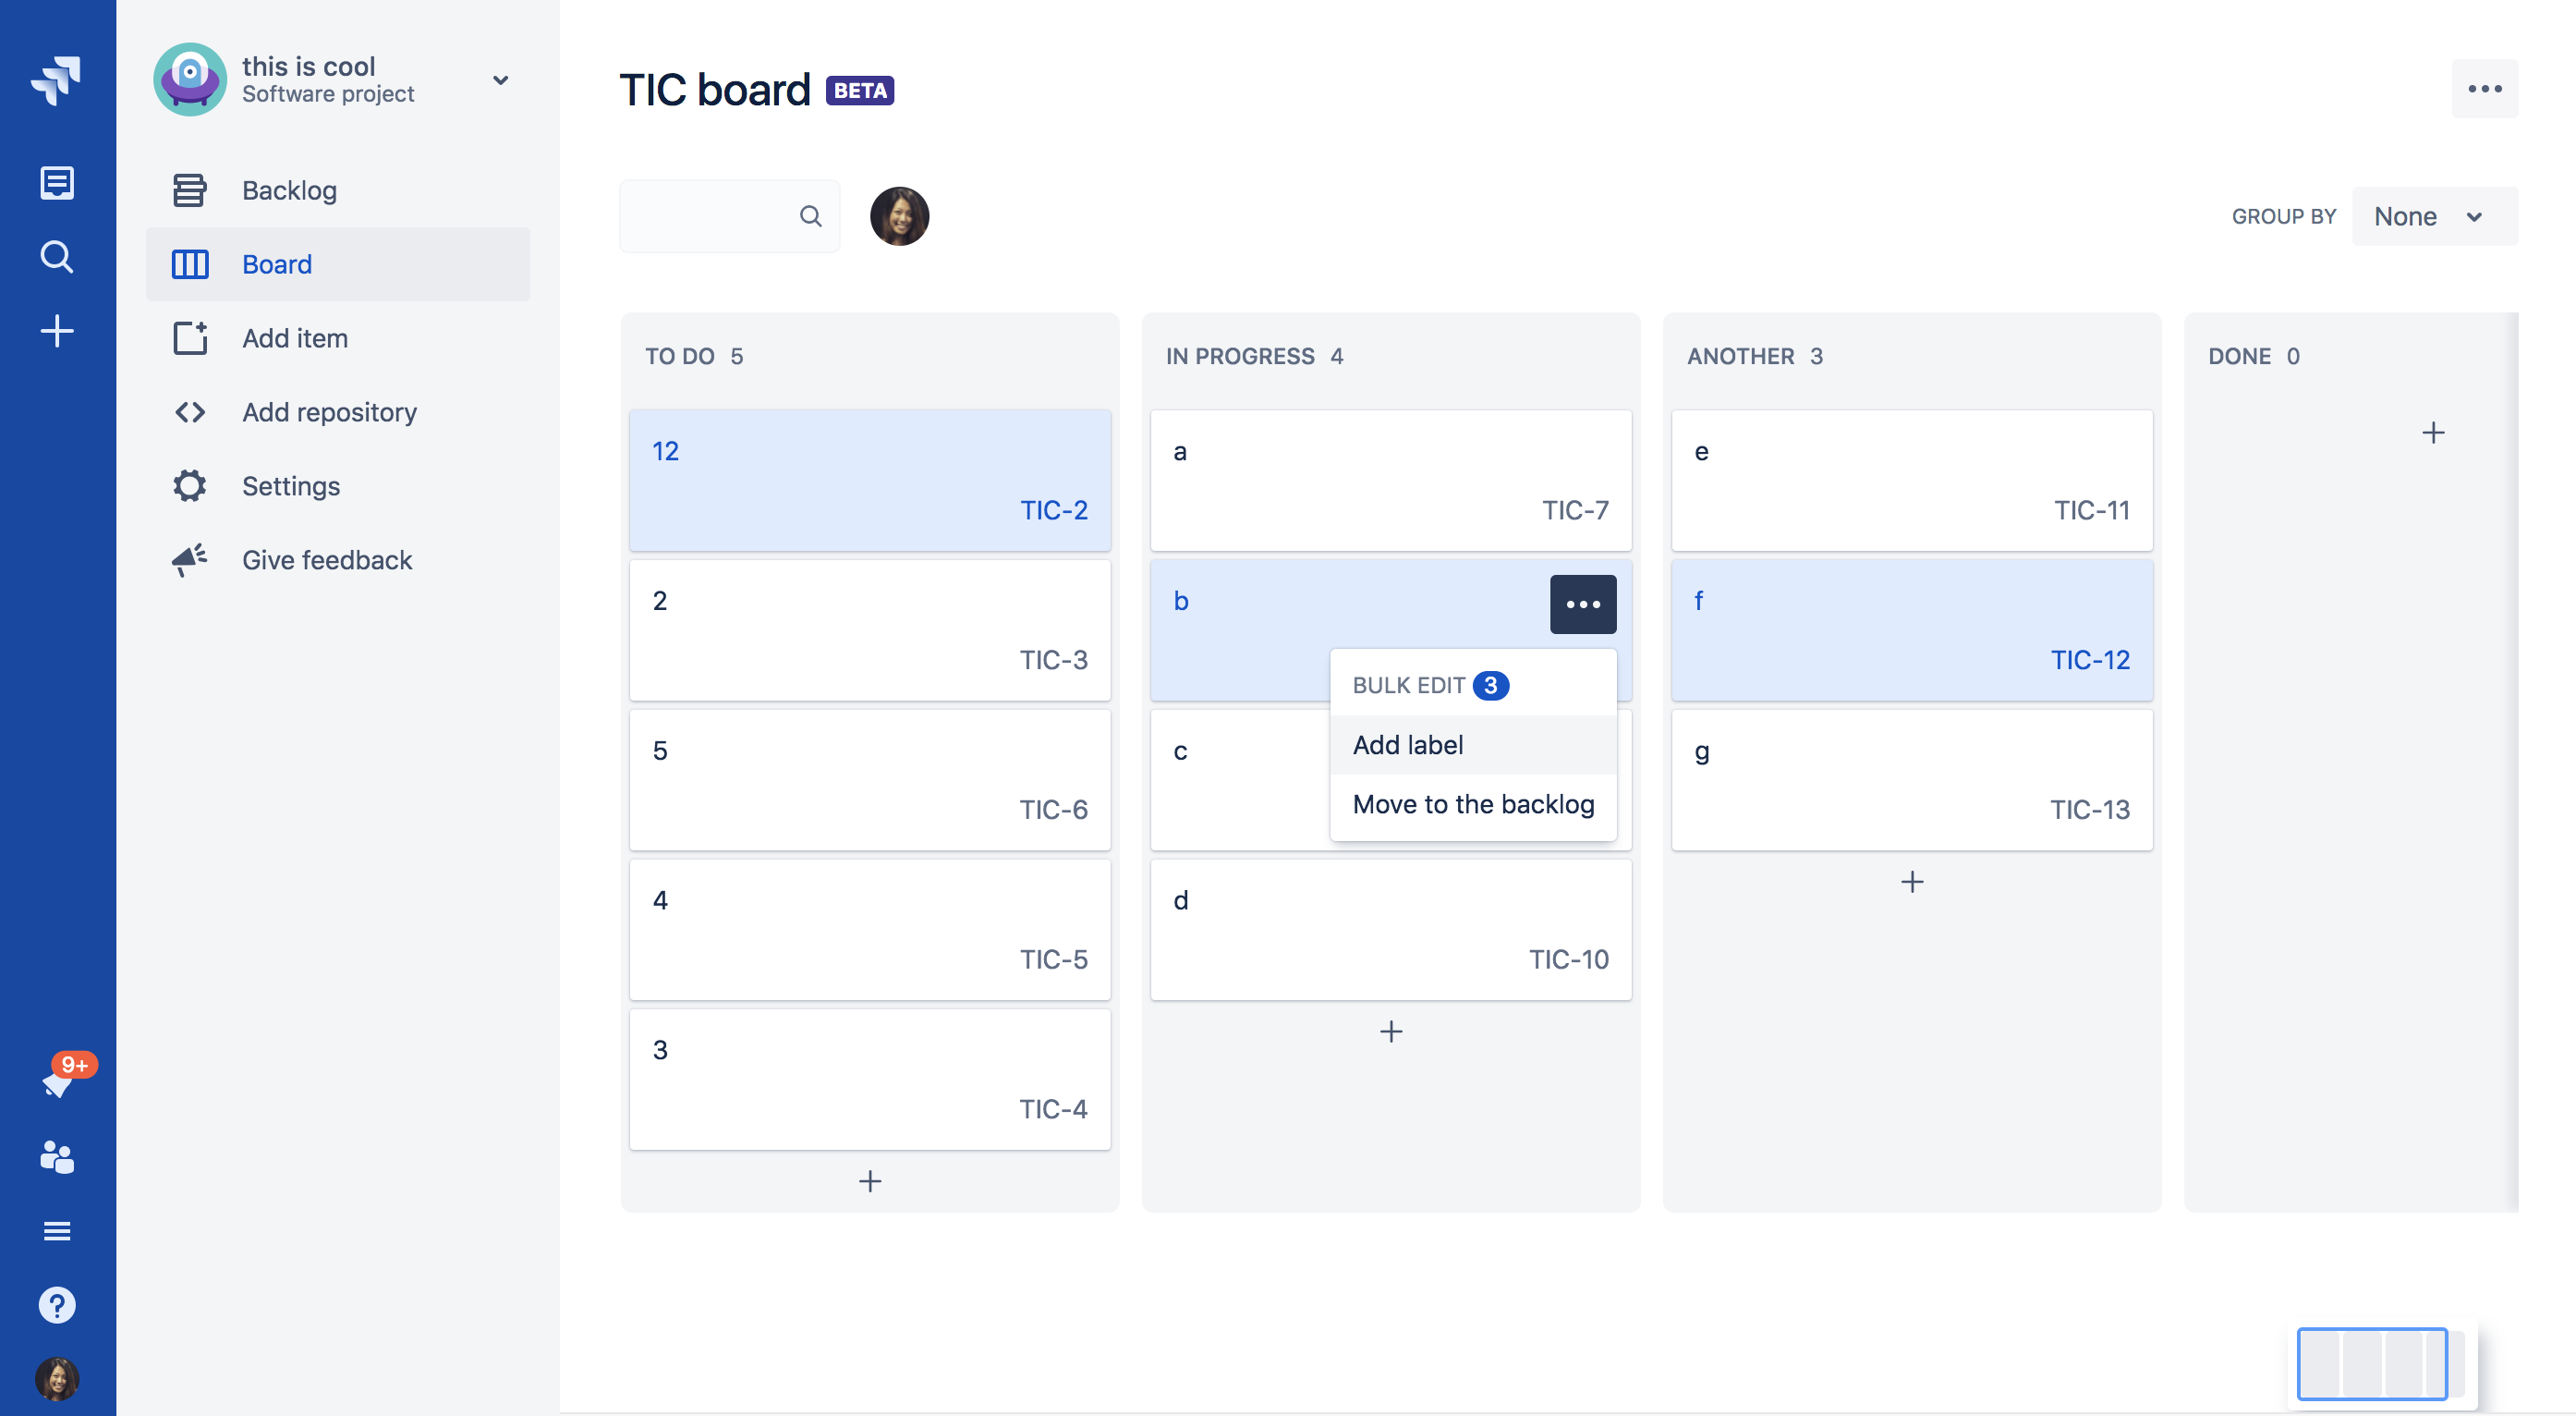The width and height of the screenshot is (2576, 1416).
Task: Click the three-dot menu on card b
Action: coord(1581,604)
